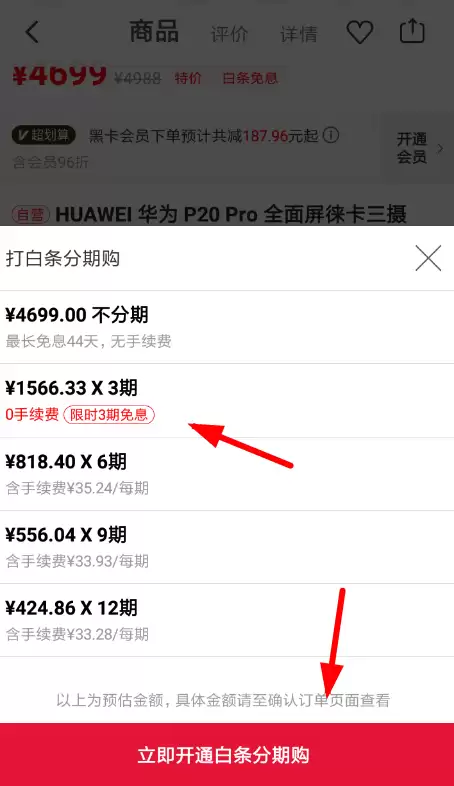The height and width of the screenshot is (786, 454).
Task: Switch to the 评价 tab
Action: [x=230, y=34]
